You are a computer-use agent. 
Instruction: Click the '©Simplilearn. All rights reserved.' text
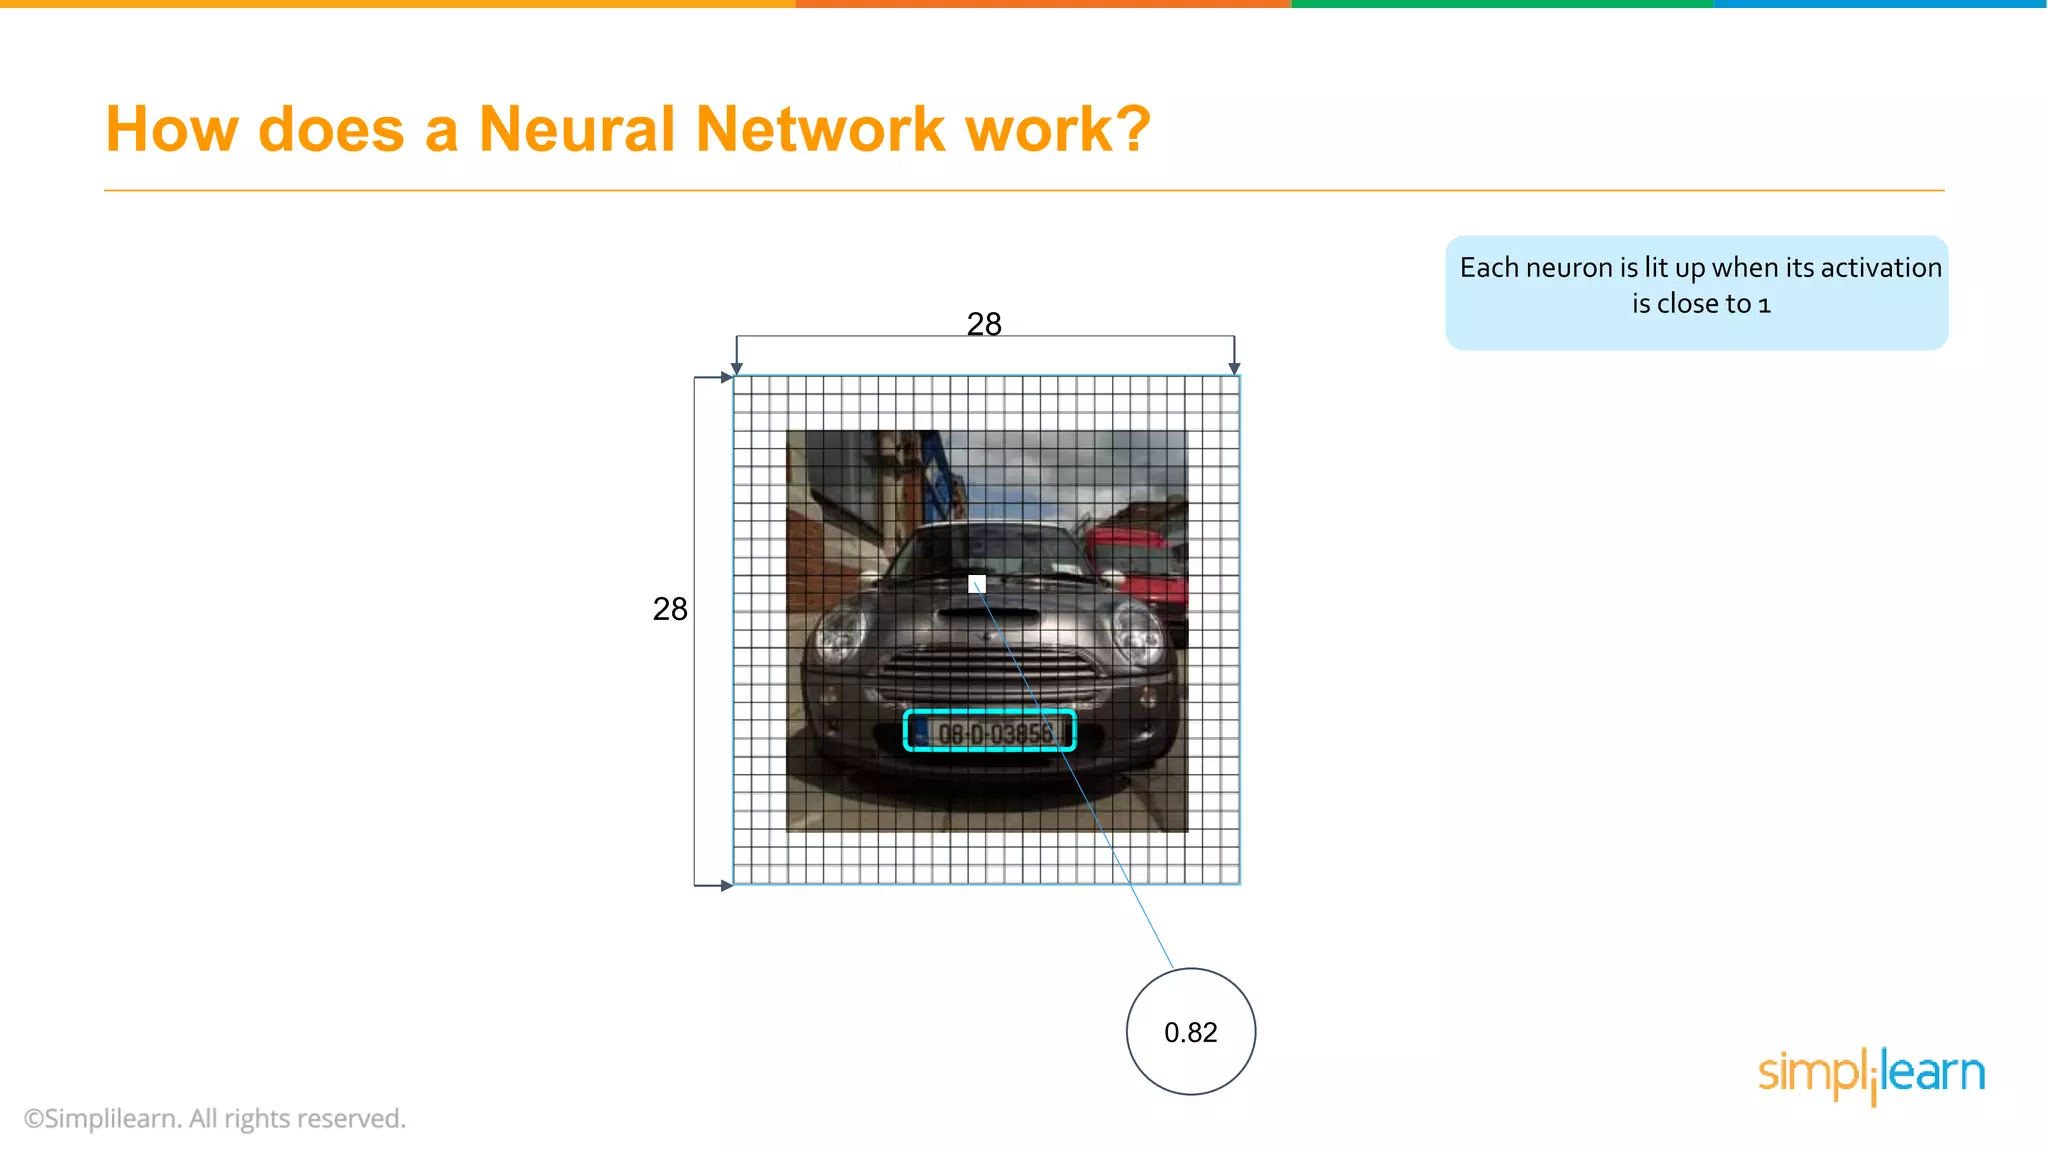tap(215, 1118)
